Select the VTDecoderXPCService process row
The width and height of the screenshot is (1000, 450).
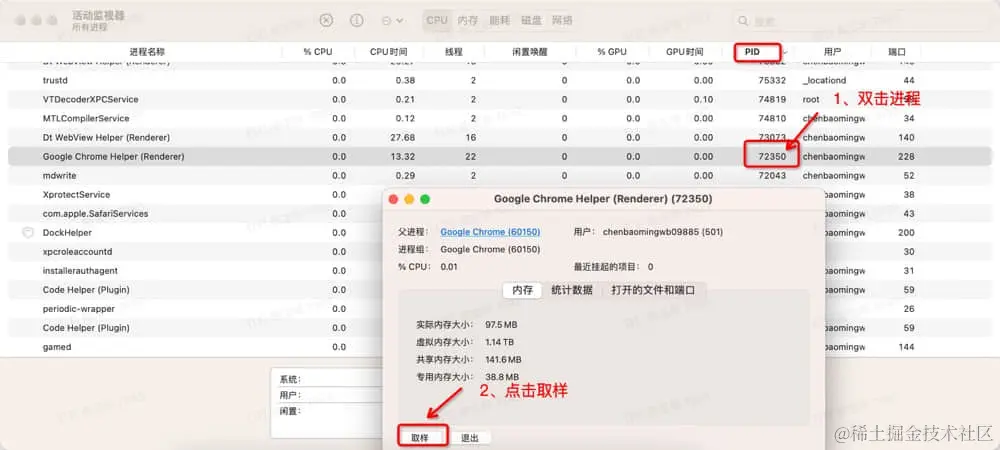pos(500,99)
